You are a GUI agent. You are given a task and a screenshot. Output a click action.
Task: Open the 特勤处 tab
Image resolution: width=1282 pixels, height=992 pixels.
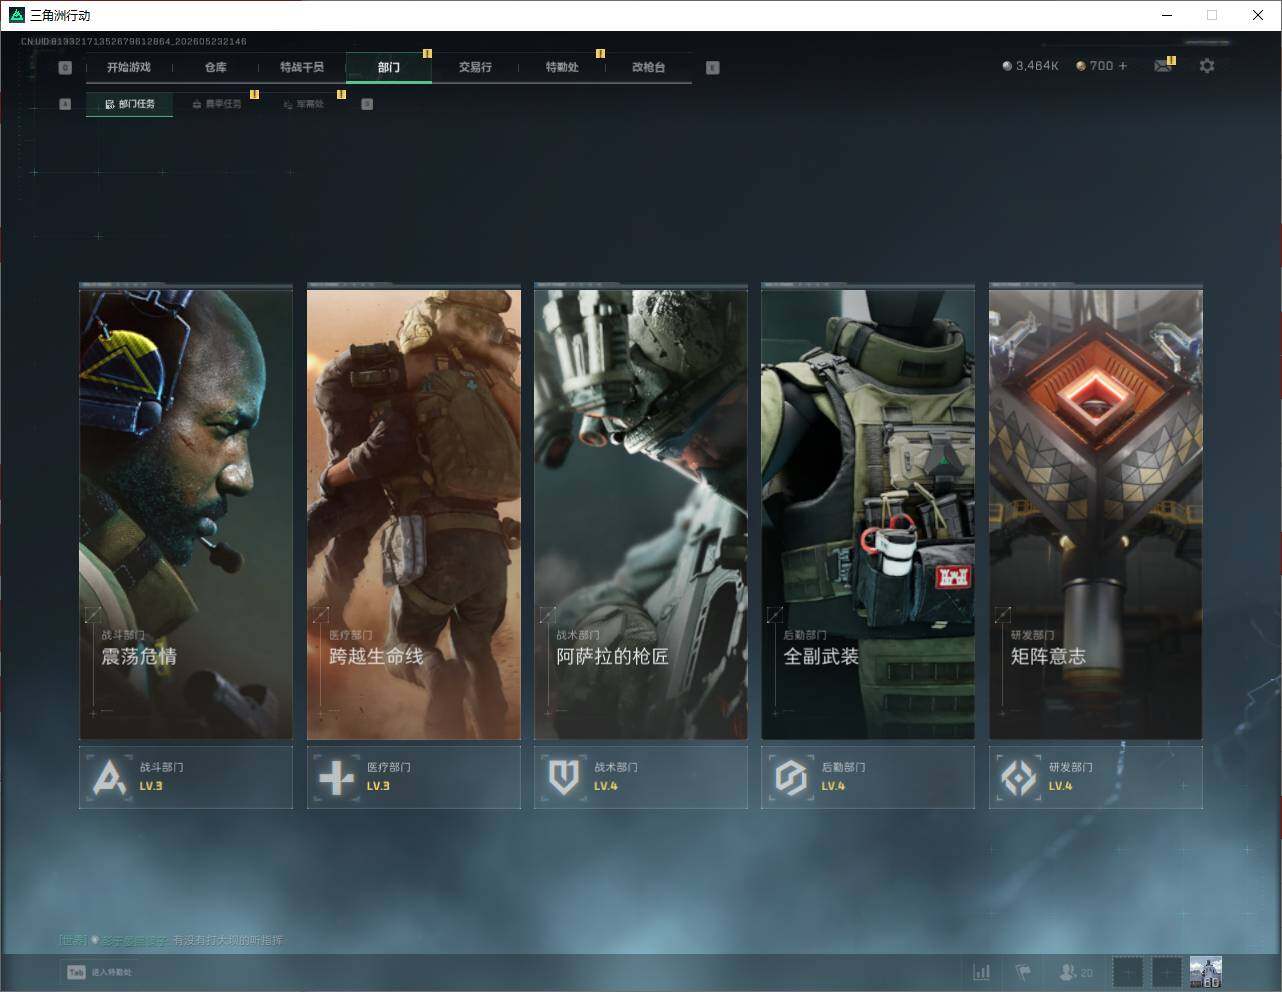562,67
